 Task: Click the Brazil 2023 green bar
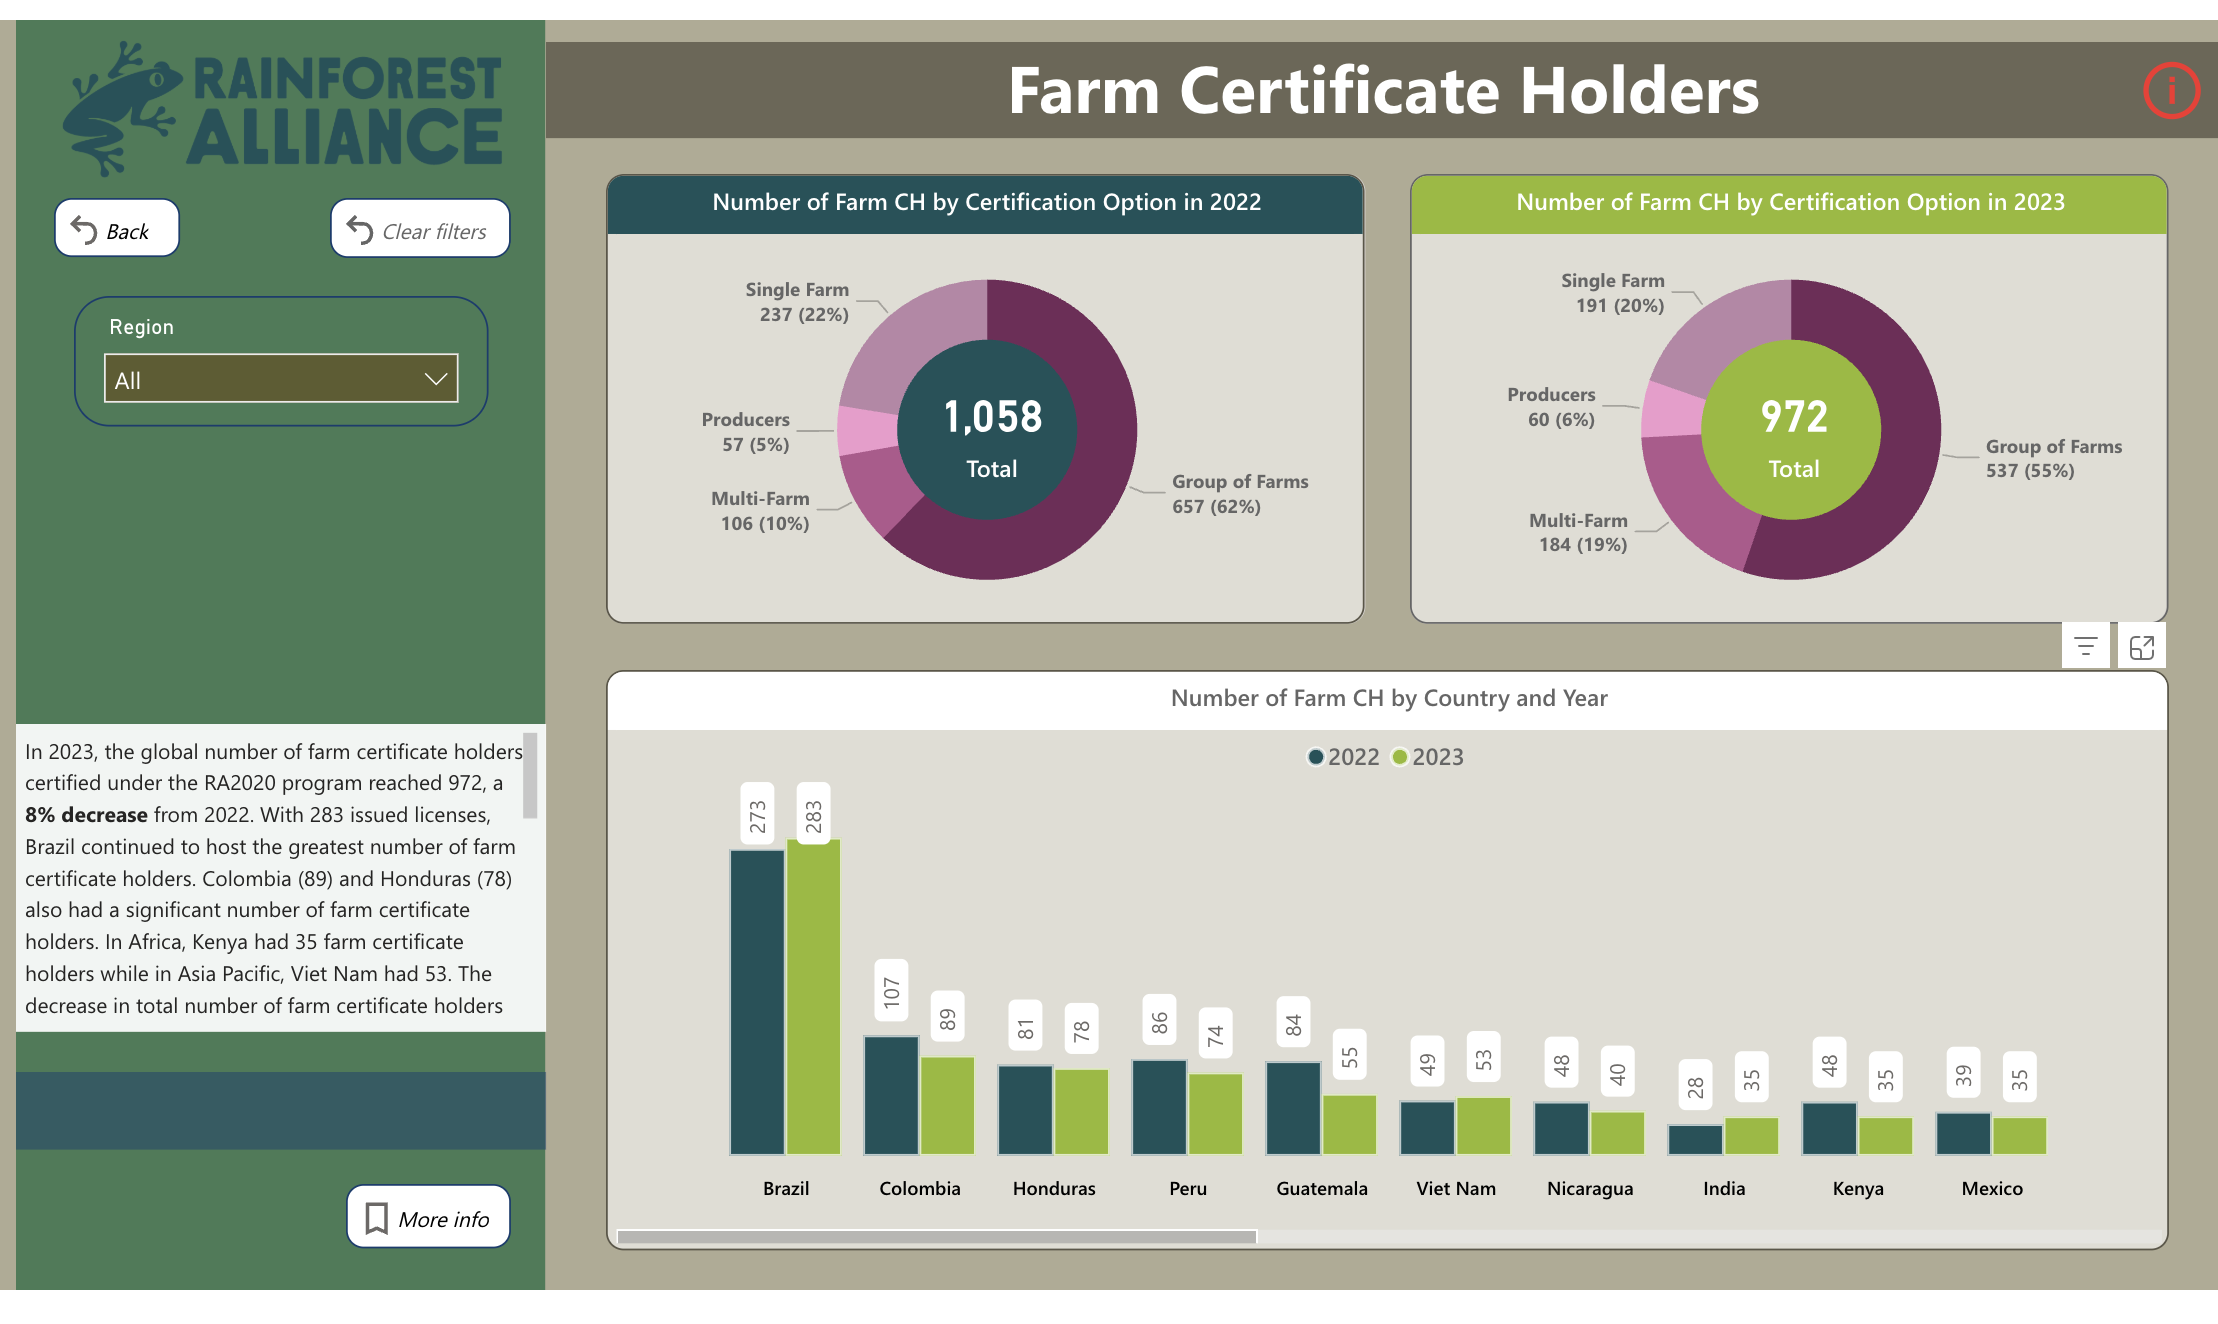click(813, 997)
